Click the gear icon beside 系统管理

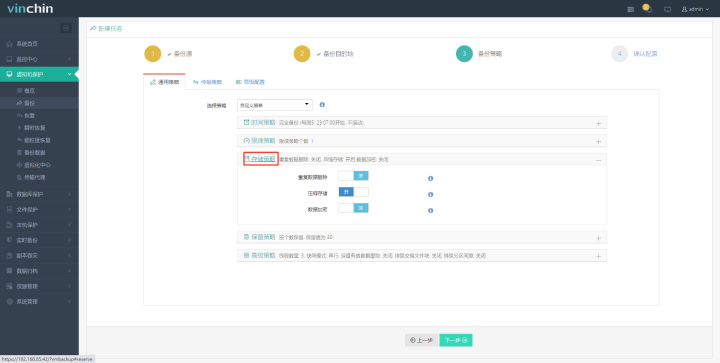coord(10,302)
